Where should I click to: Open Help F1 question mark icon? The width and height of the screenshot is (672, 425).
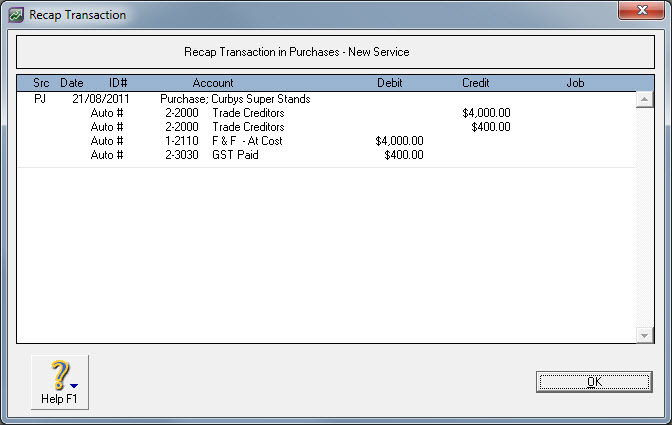[60, 375]
